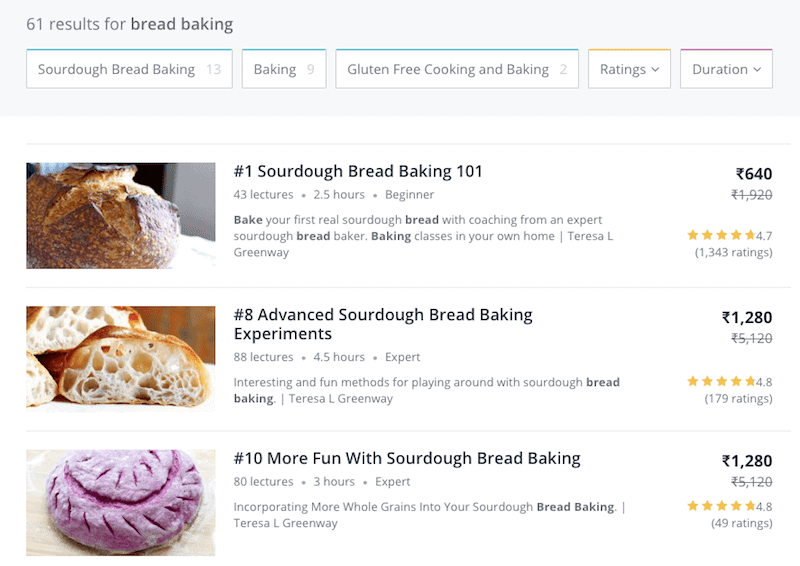Choose the Gluten Free Cooking and Baking filter
The height and width of the screenshot is (566, 800).
coord(457,69)
